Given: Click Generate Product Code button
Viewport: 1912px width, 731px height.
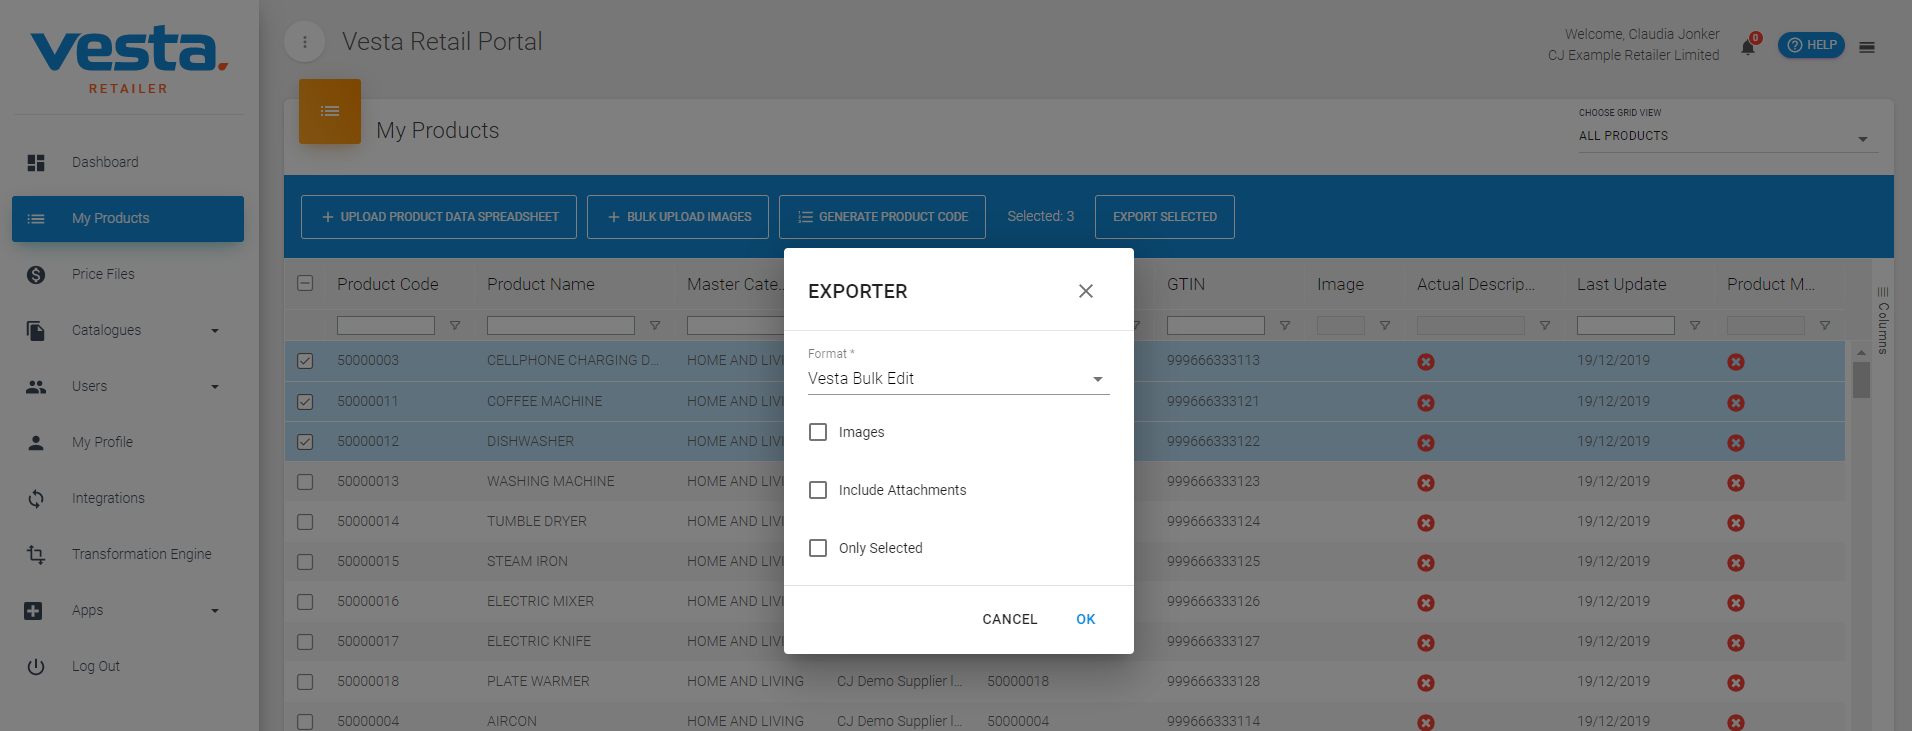Looking at the screenshot, I should coord(882,217).
